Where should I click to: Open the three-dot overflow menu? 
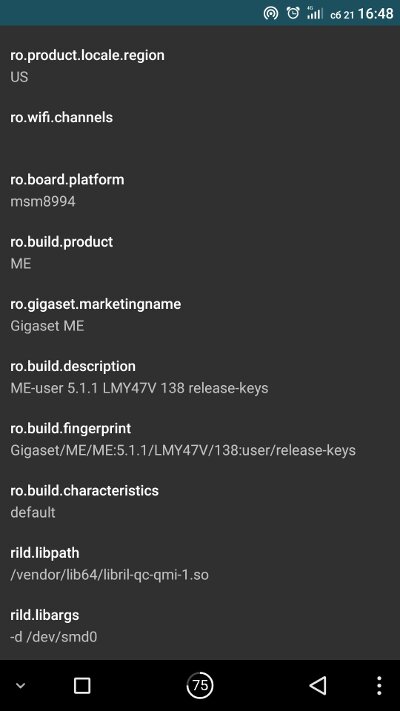click(x=379, y=686)
